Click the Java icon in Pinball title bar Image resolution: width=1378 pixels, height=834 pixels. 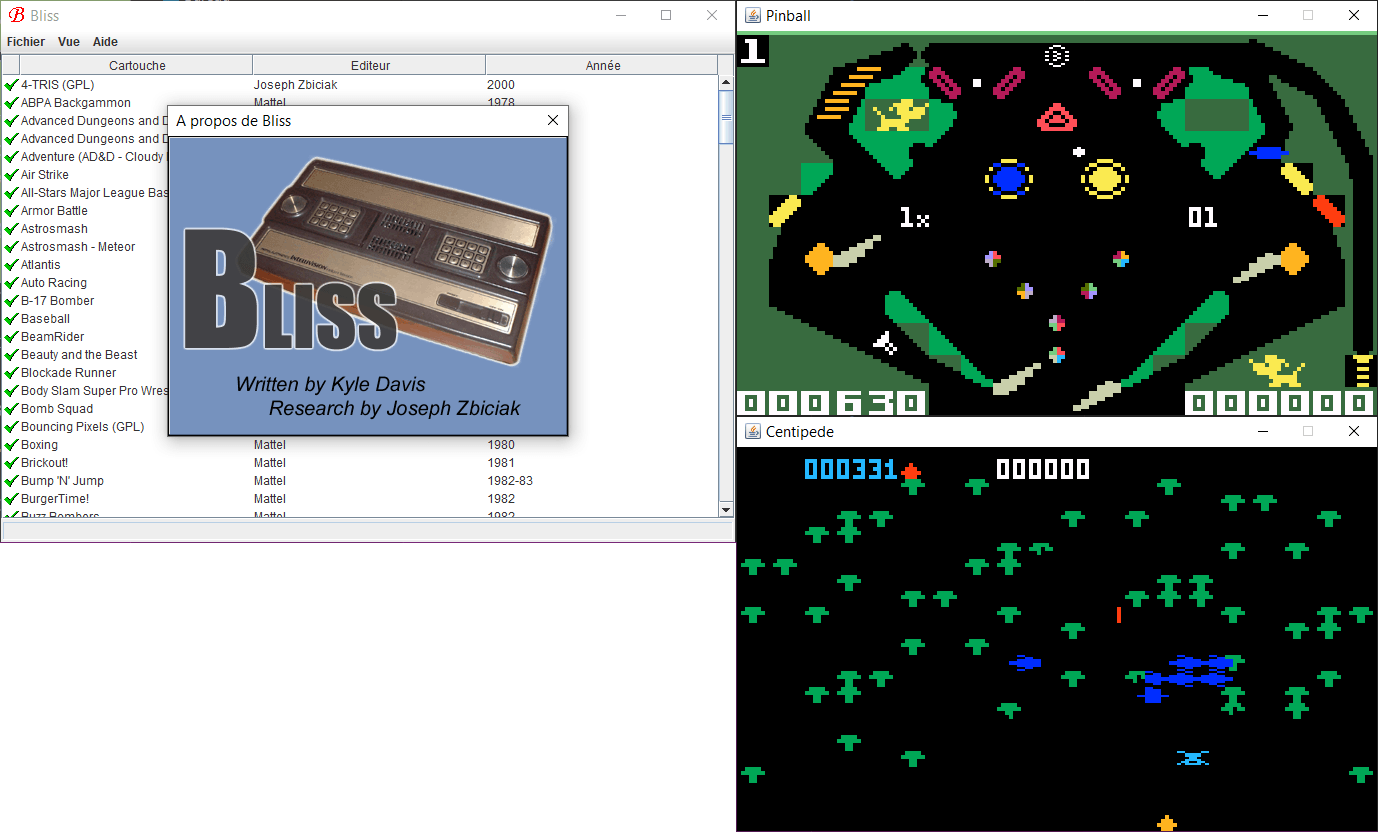click(x=753, y=15)
